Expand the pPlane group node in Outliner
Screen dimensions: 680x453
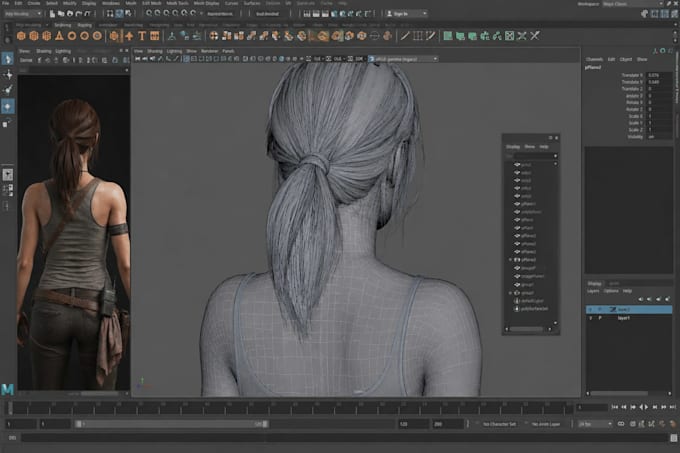[510, 260]
